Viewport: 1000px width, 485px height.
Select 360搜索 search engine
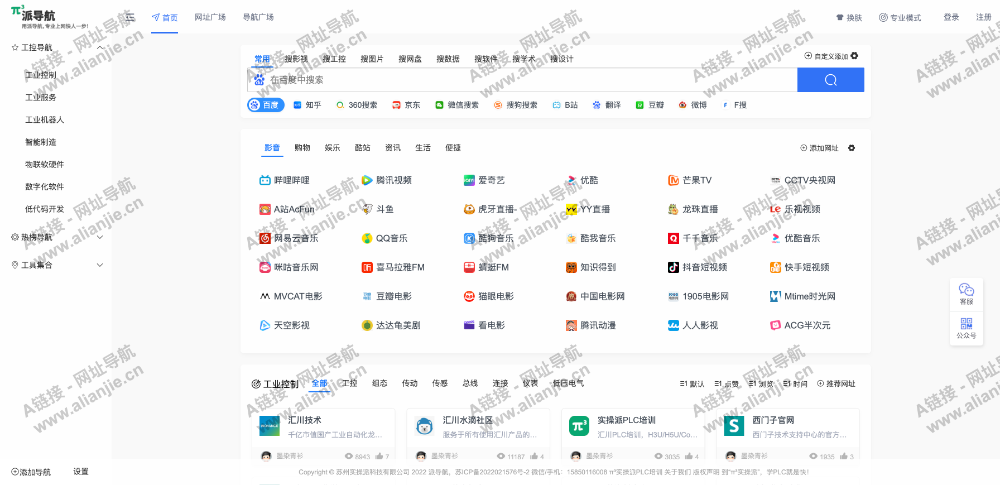(x=357, y=105)
